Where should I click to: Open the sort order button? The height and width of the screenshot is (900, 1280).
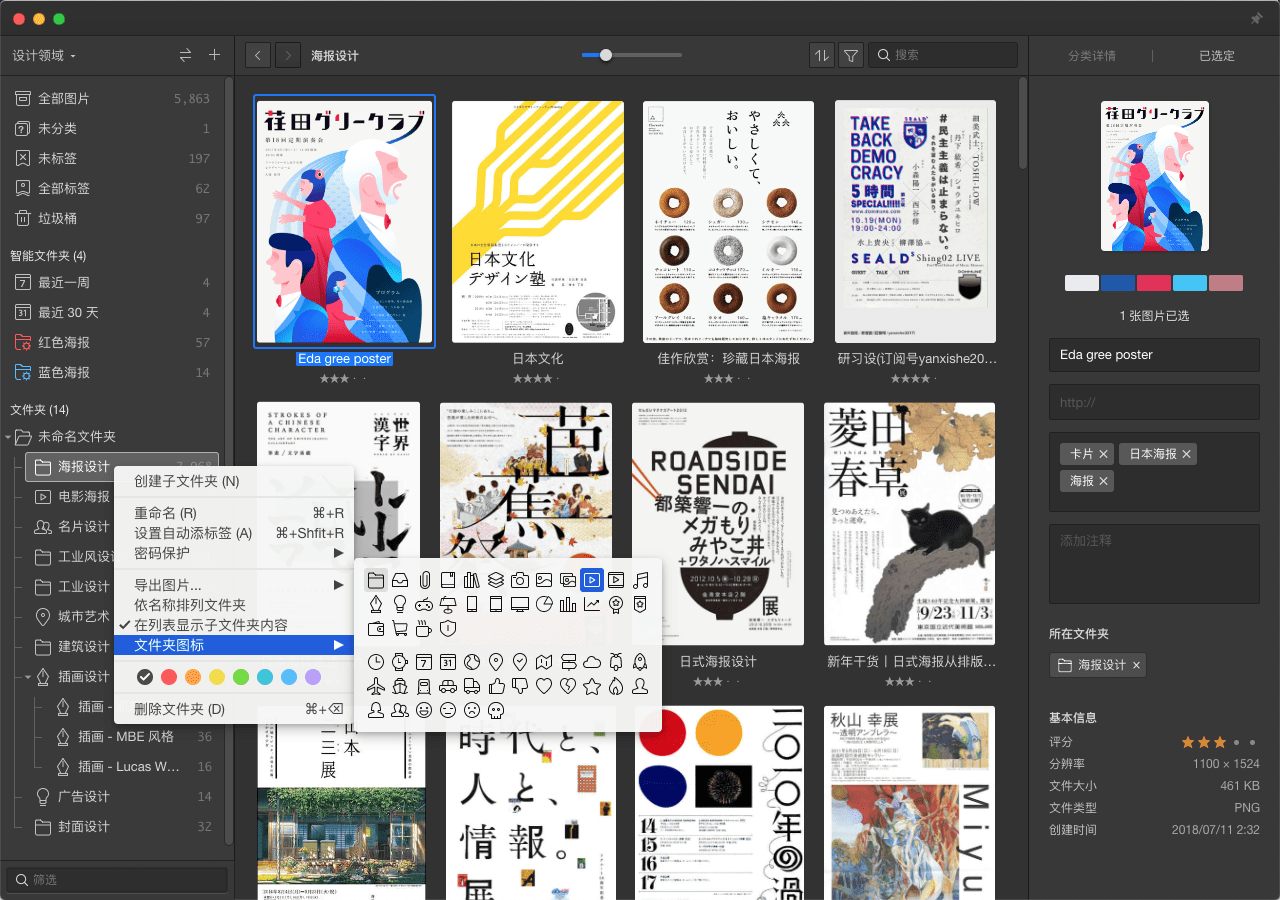coord(821,55)
